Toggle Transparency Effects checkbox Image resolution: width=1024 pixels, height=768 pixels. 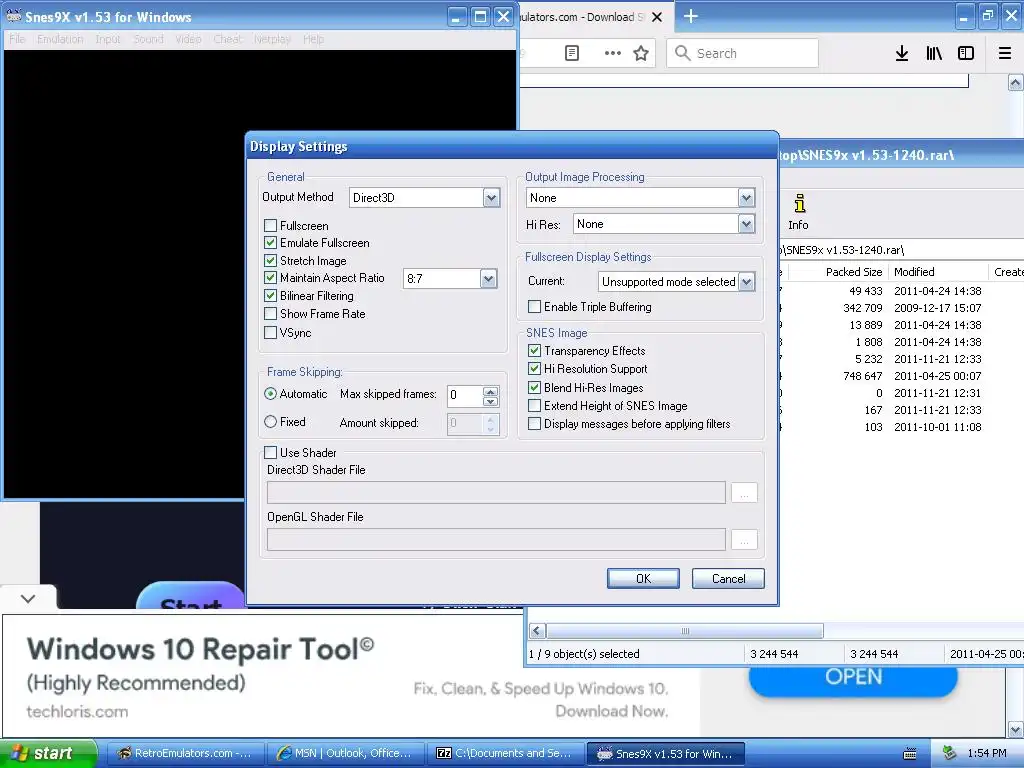tap(534, 351)
